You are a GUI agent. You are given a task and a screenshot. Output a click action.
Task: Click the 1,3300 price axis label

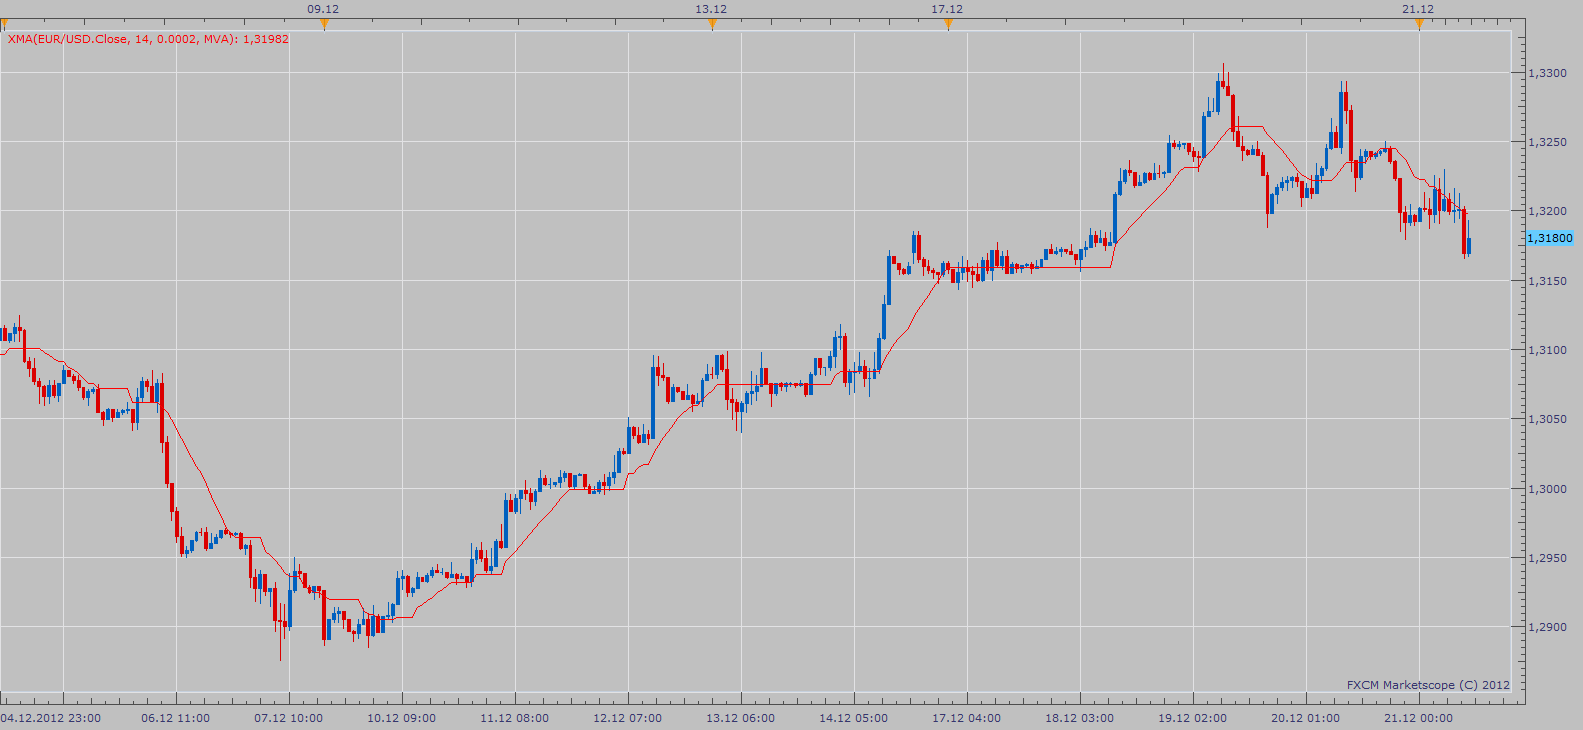(x=1547, y=73)
